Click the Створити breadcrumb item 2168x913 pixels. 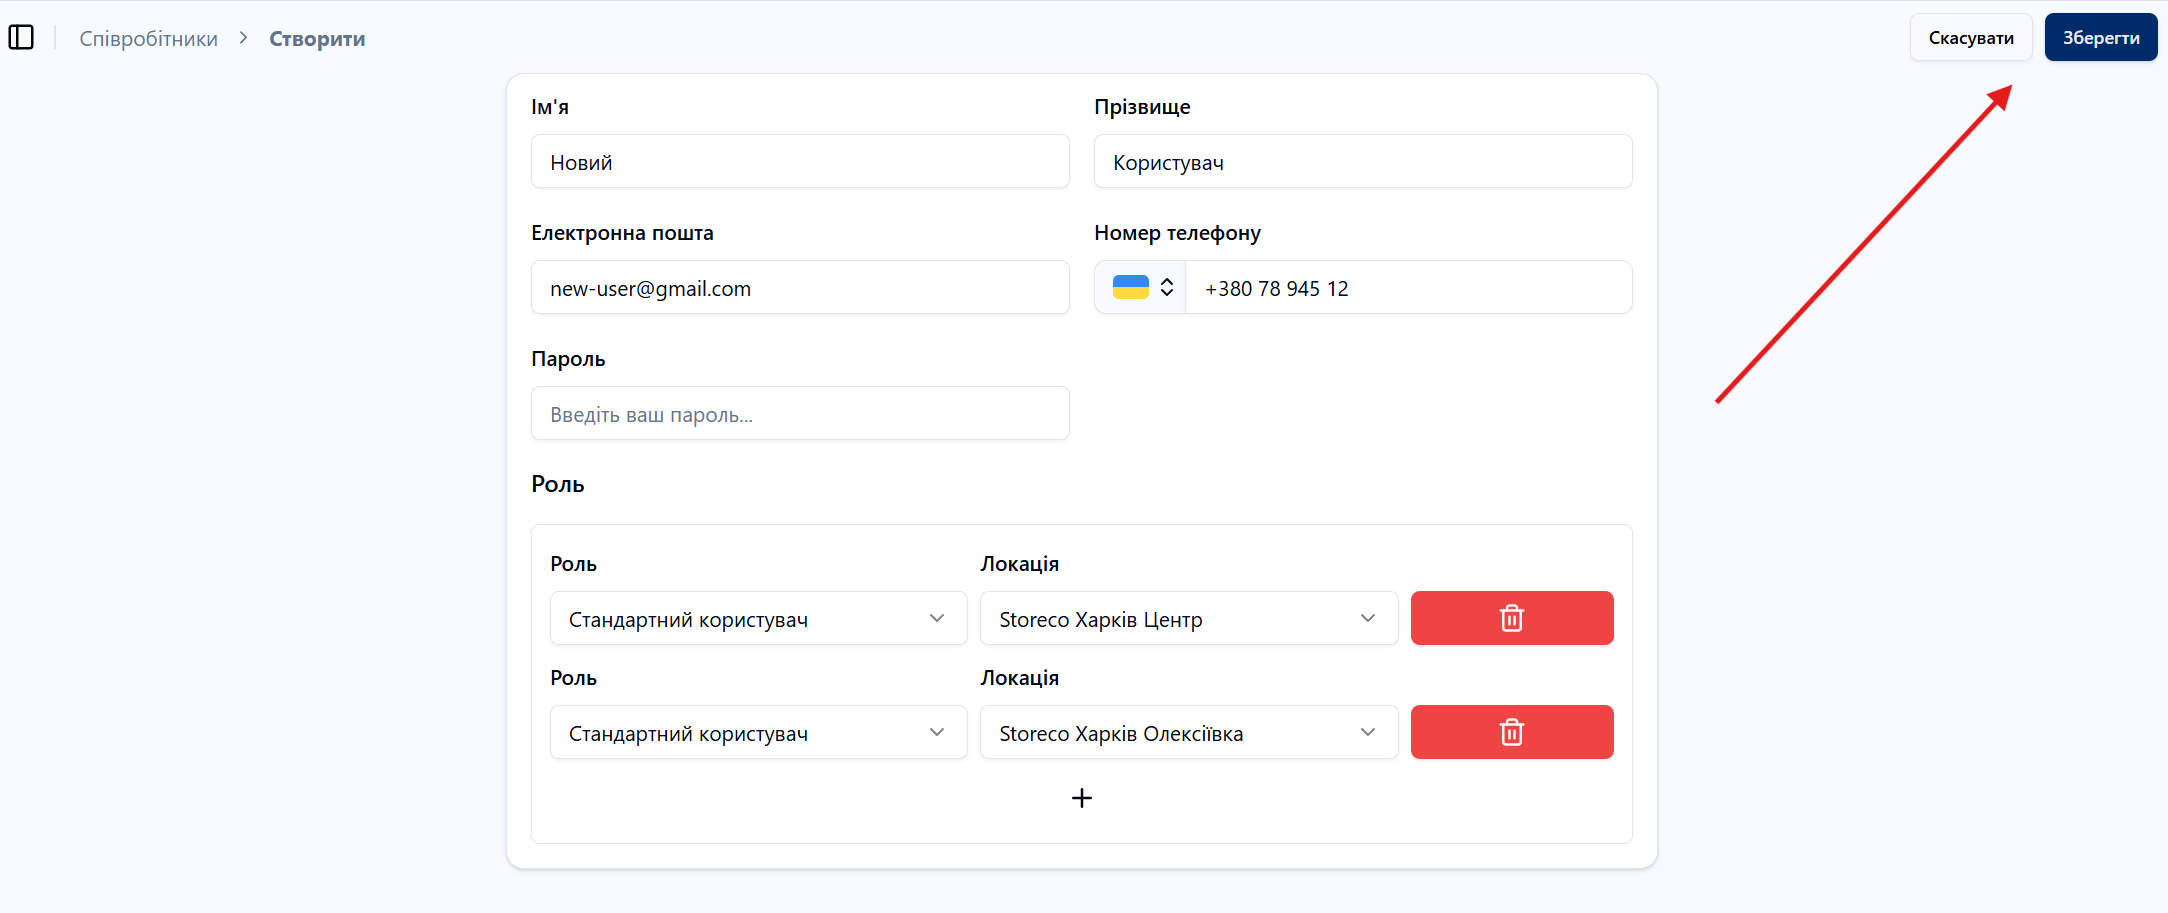pos(317,39)
